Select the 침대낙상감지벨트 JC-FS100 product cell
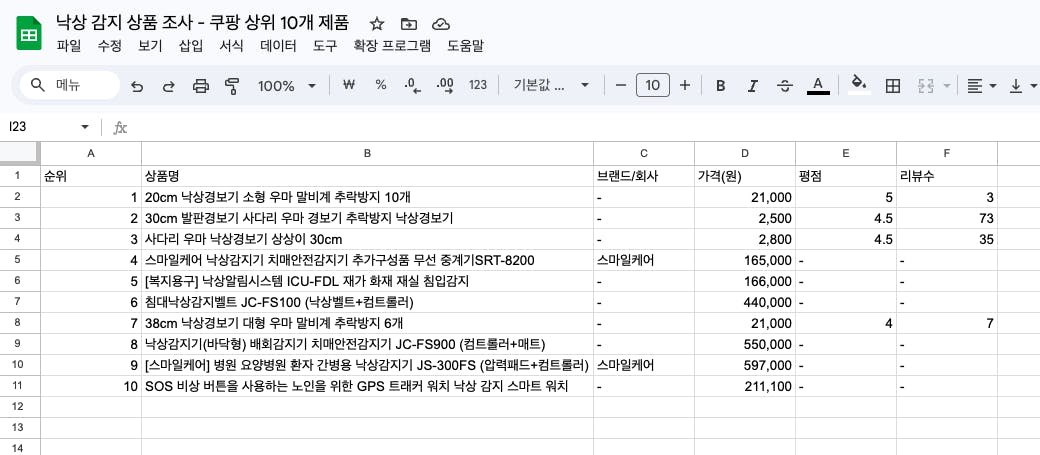 coord(367,302)
